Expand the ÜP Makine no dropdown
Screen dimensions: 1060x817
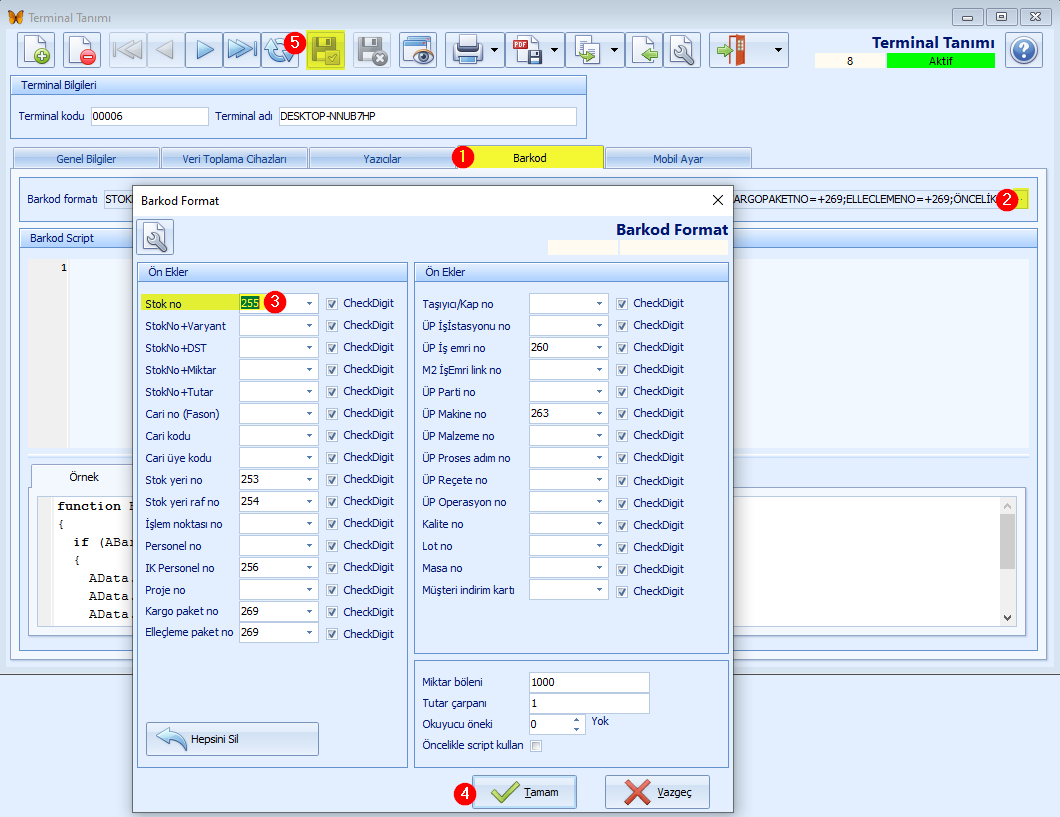point(600,413)
